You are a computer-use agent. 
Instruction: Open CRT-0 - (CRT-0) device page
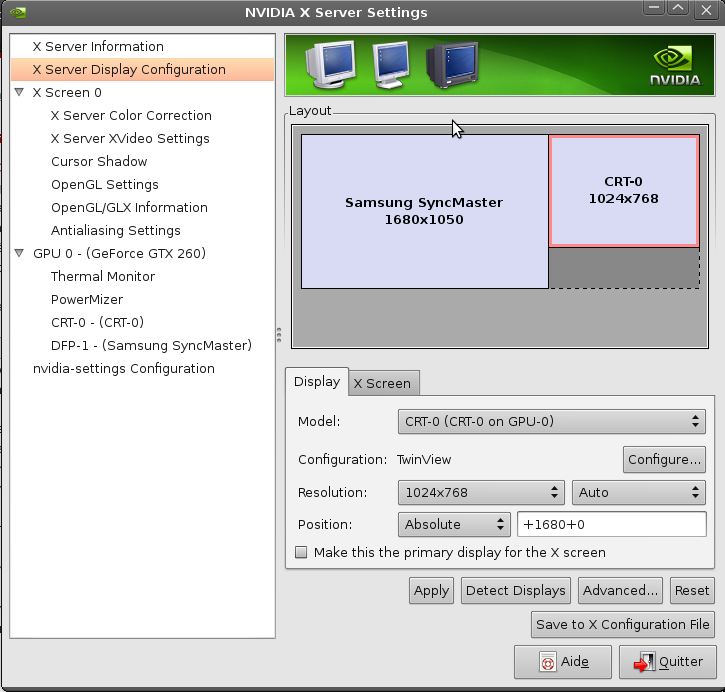coord(98,322)
